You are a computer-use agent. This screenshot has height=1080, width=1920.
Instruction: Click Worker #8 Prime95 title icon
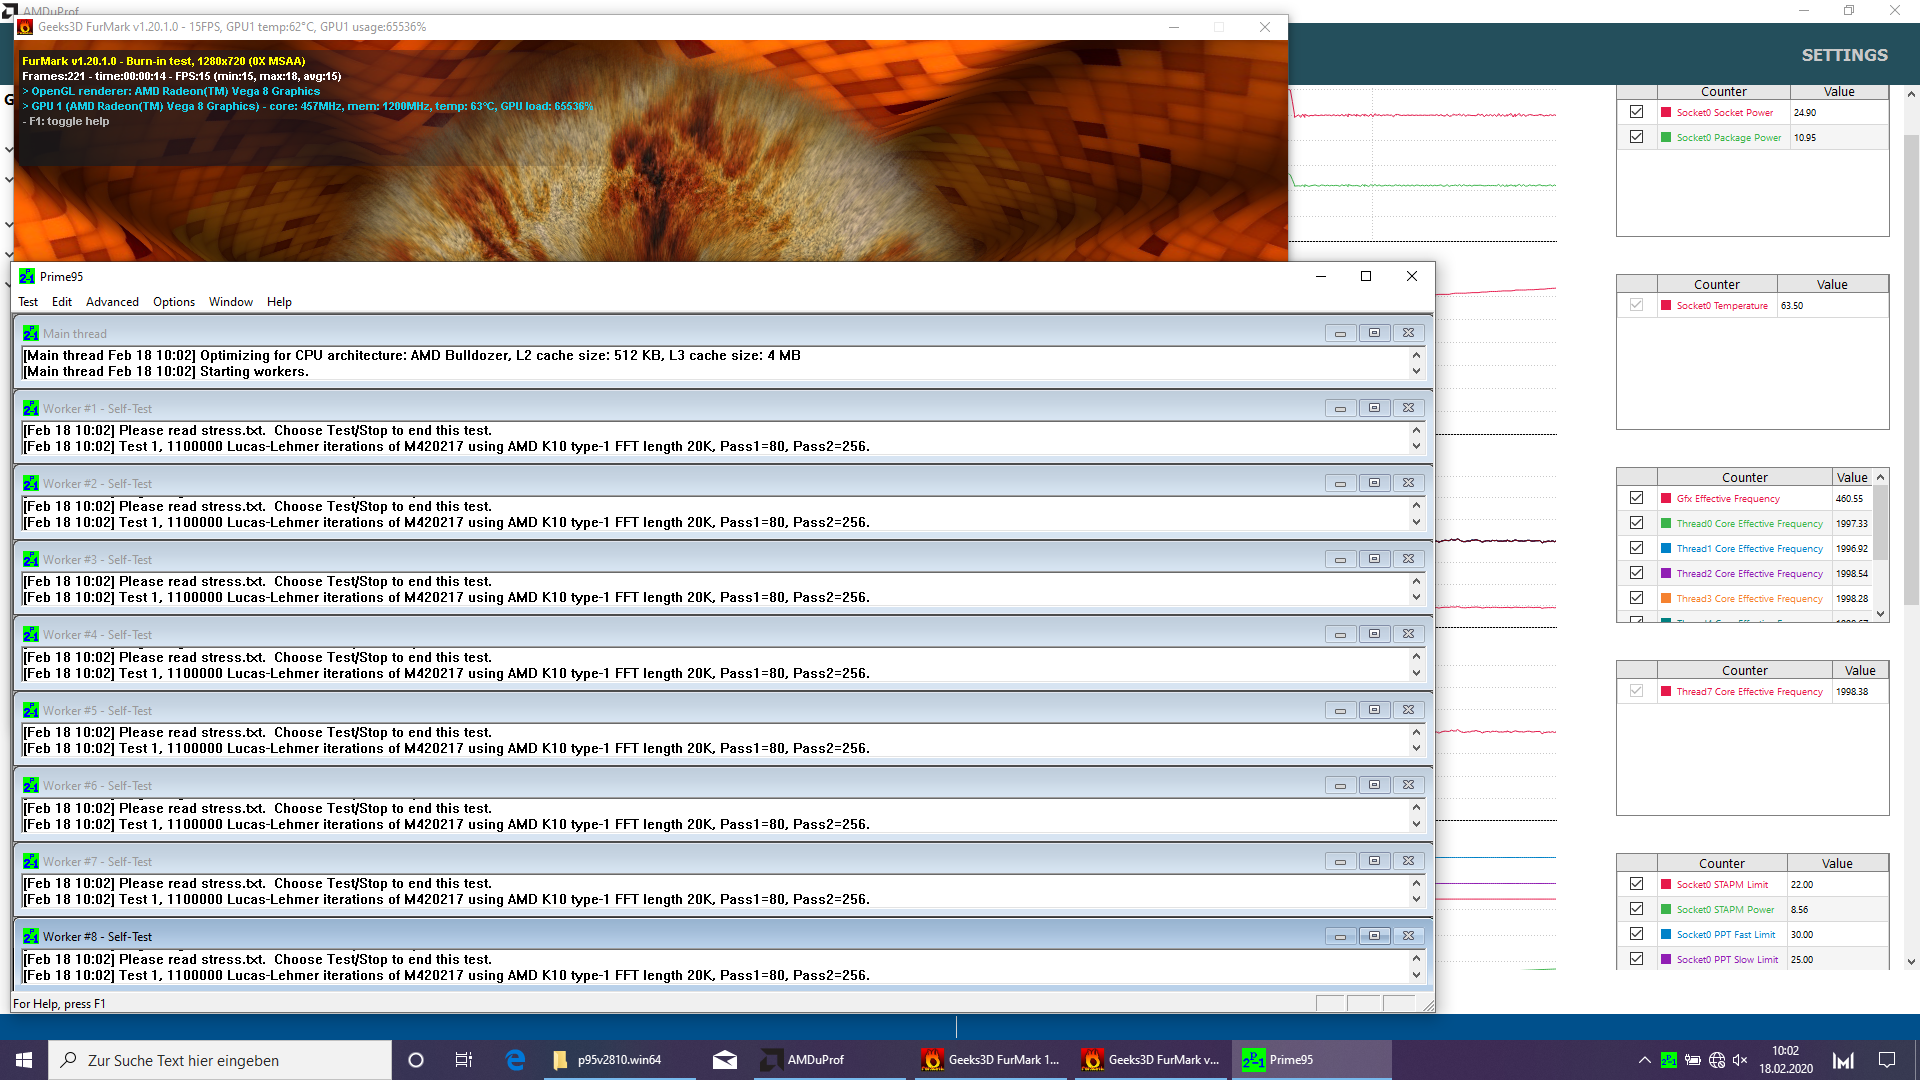tap(31, 937)
